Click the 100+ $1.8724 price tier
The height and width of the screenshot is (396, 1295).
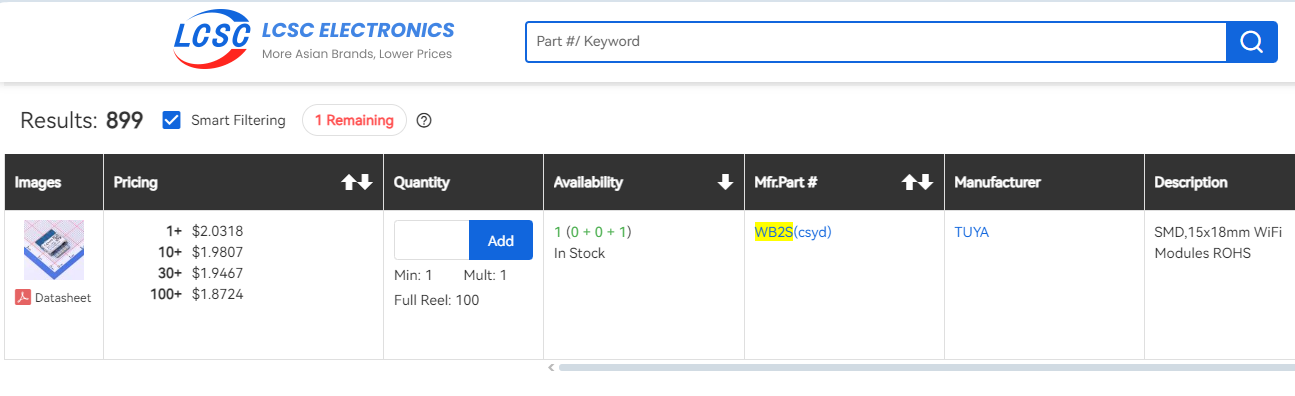click(x=197, y=294)
